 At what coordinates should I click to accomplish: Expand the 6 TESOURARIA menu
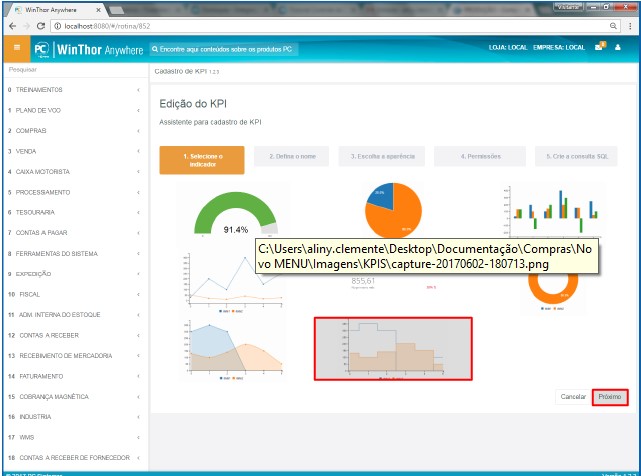[x=75, y=212]
